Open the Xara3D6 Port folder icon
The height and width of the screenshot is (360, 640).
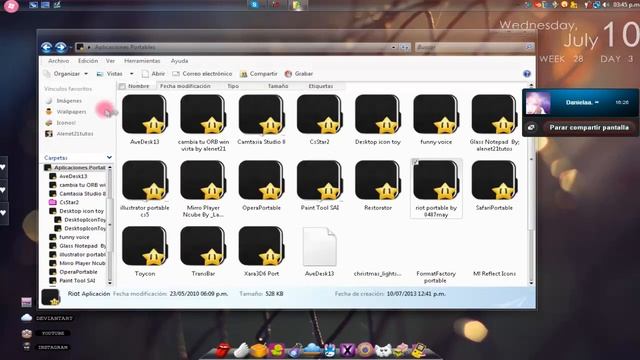[x=261, y=247]
